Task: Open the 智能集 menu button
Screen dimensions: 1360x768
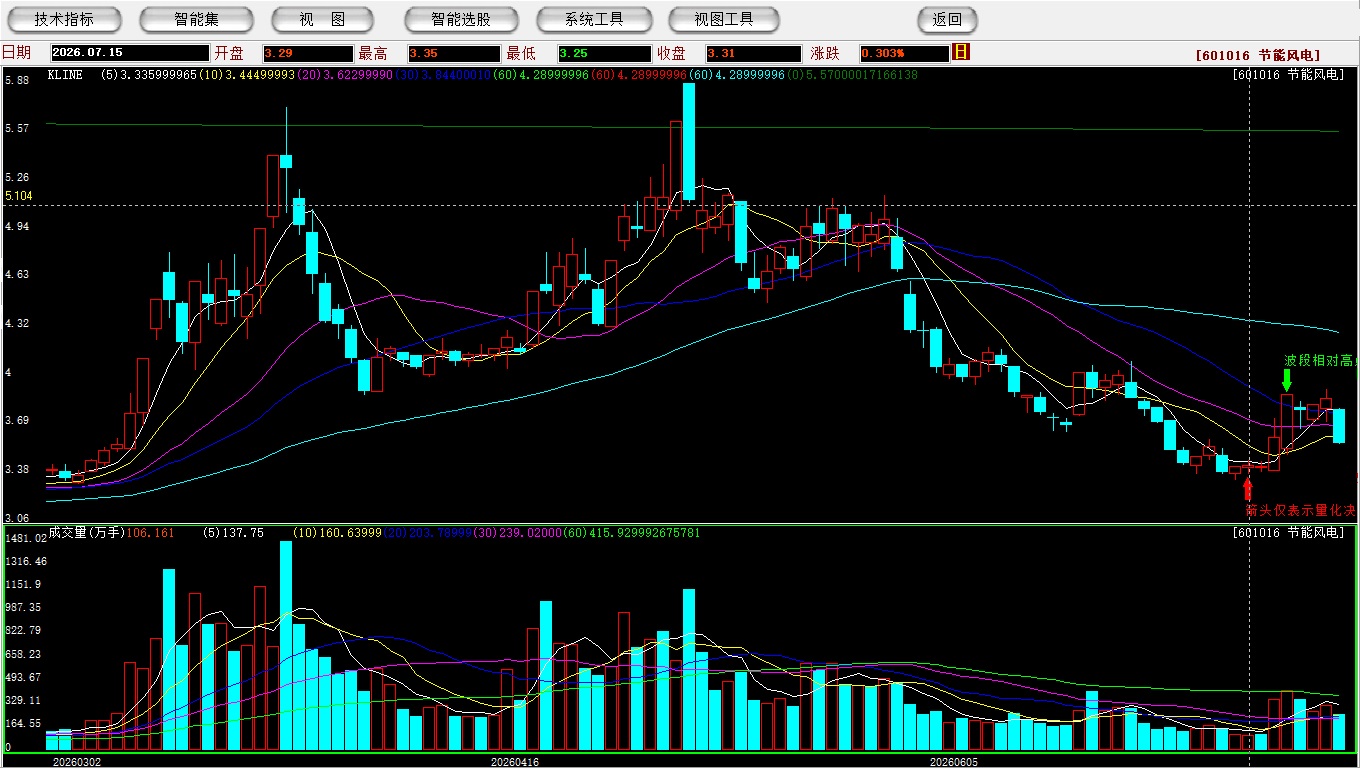Action: 197,19
